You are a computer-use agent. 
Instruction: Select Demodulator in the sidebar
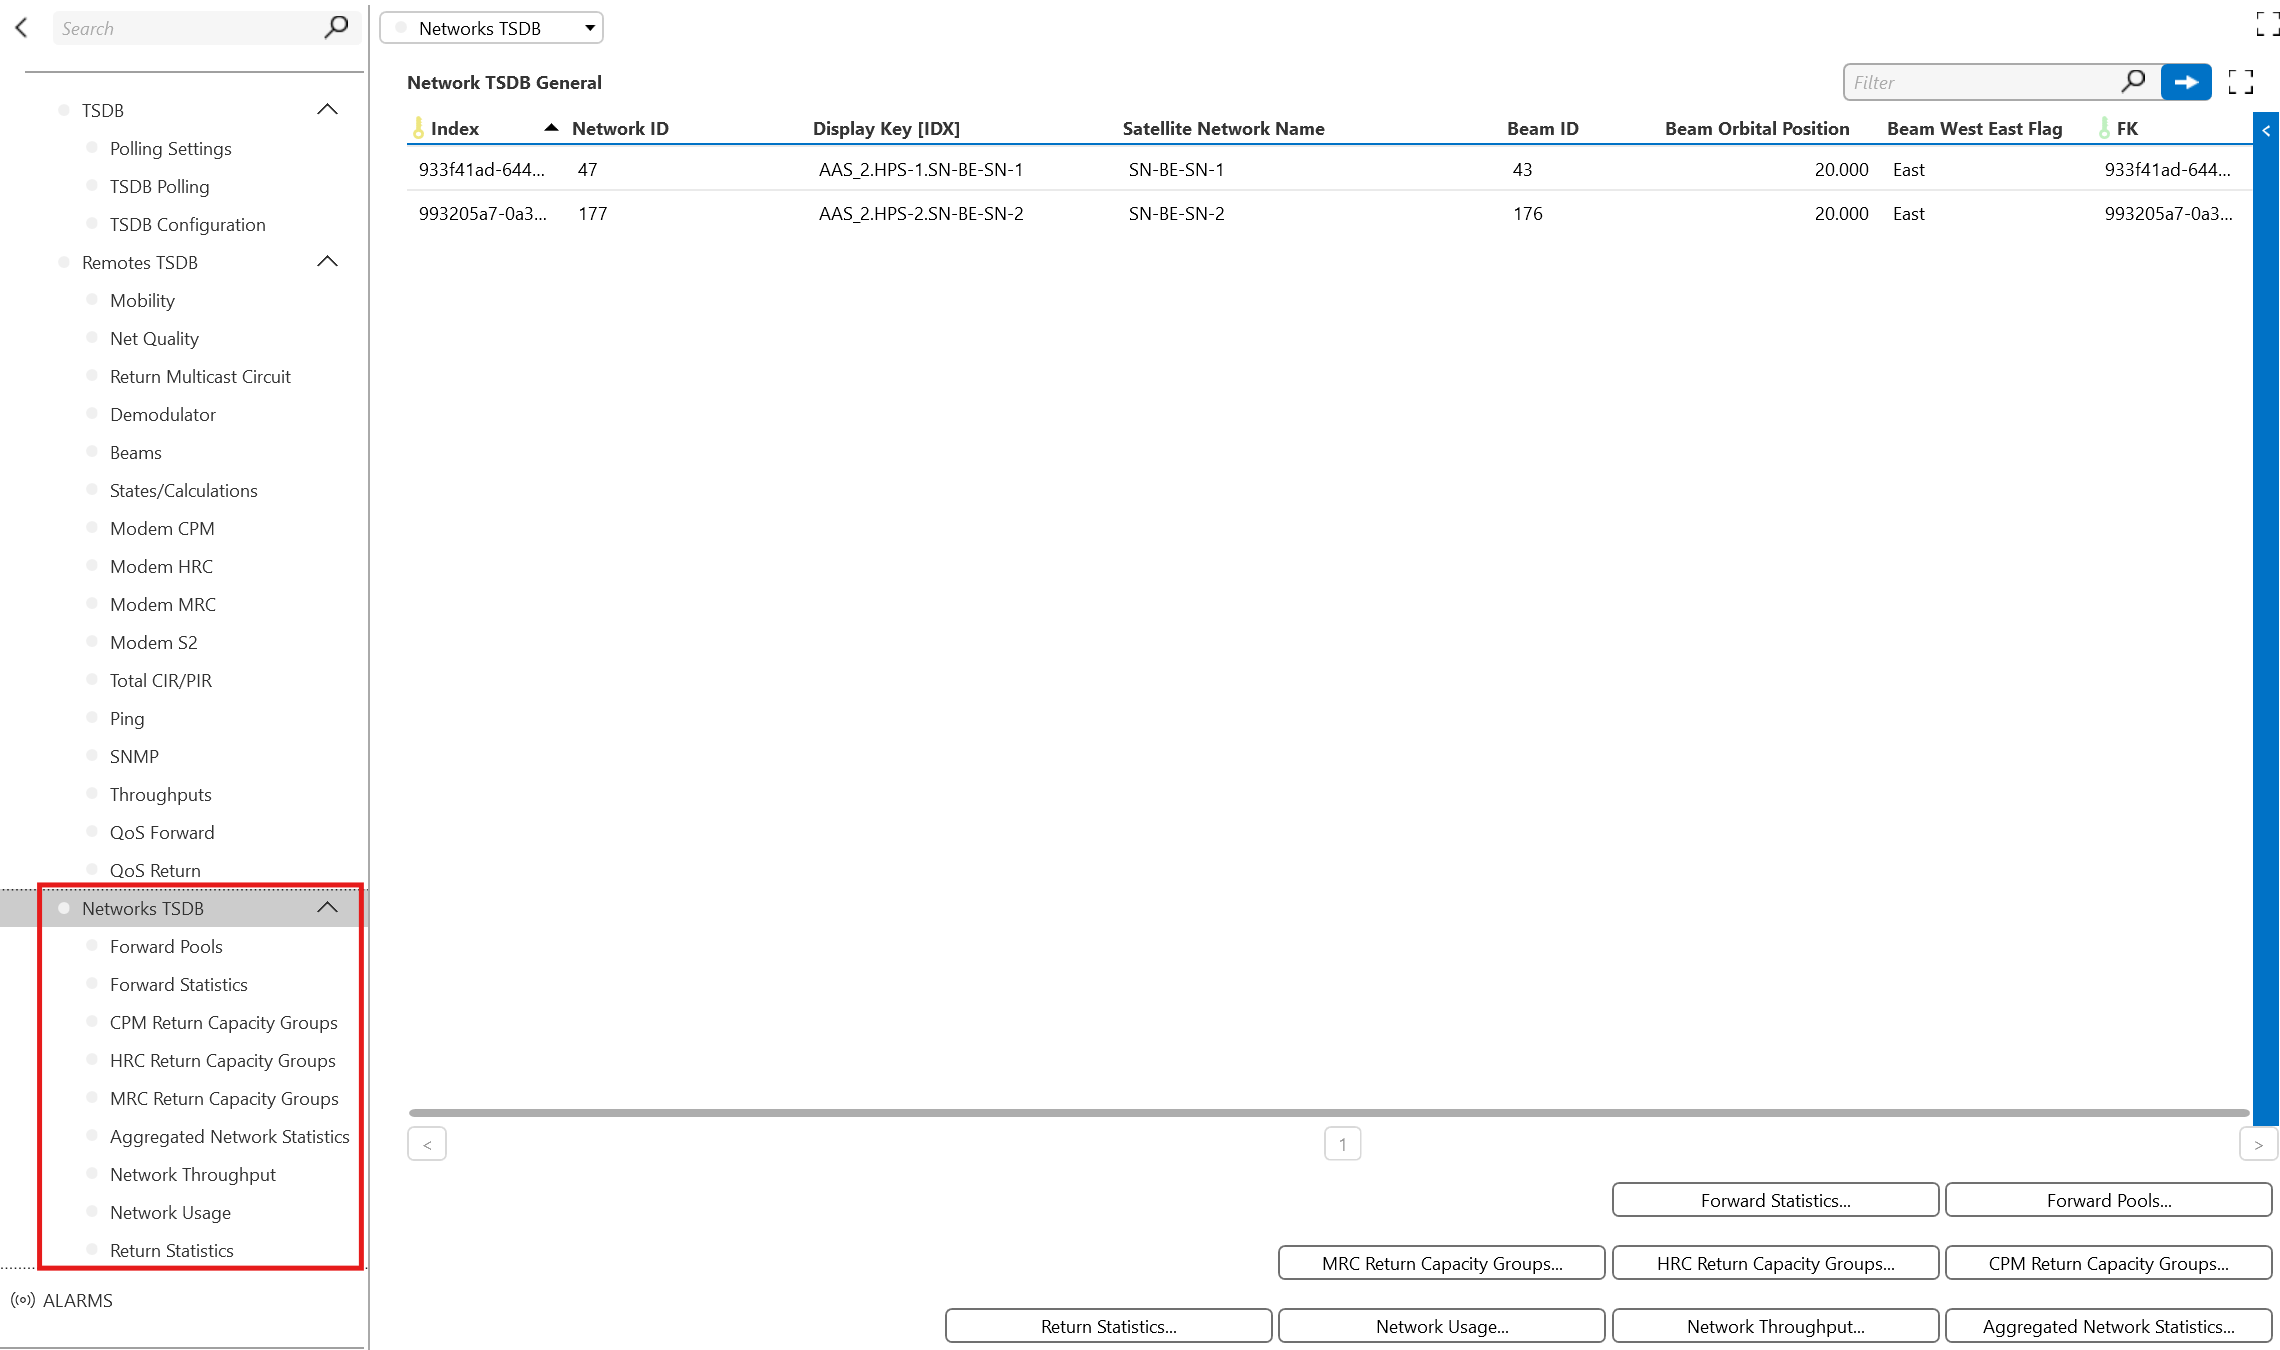coord(163,414)
